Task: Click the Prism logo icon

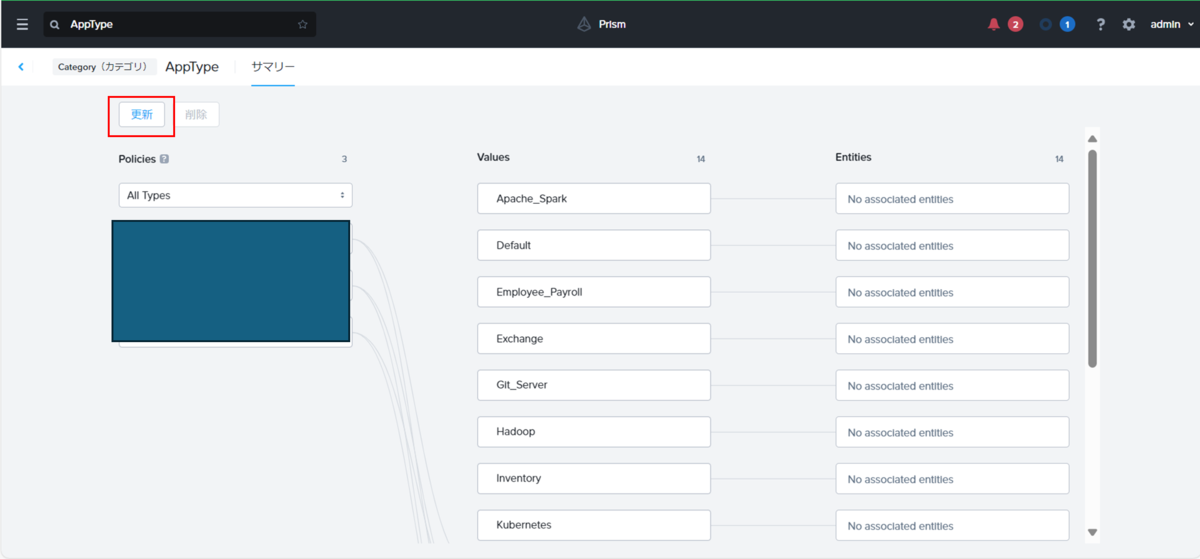Action: 584,24
